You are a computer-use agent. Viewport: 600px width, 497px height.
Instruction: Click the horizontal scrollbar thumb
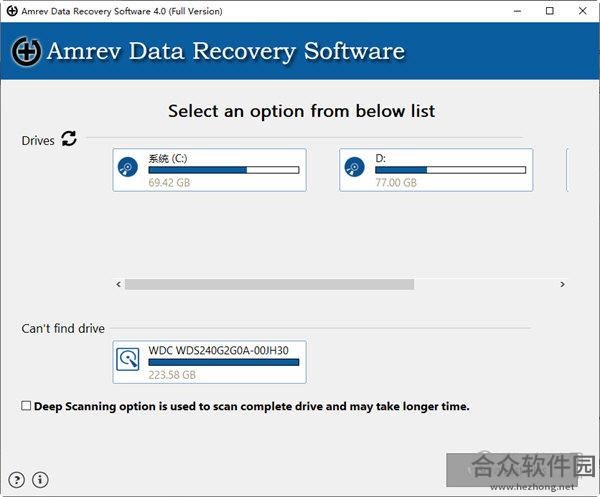[269, 284]
